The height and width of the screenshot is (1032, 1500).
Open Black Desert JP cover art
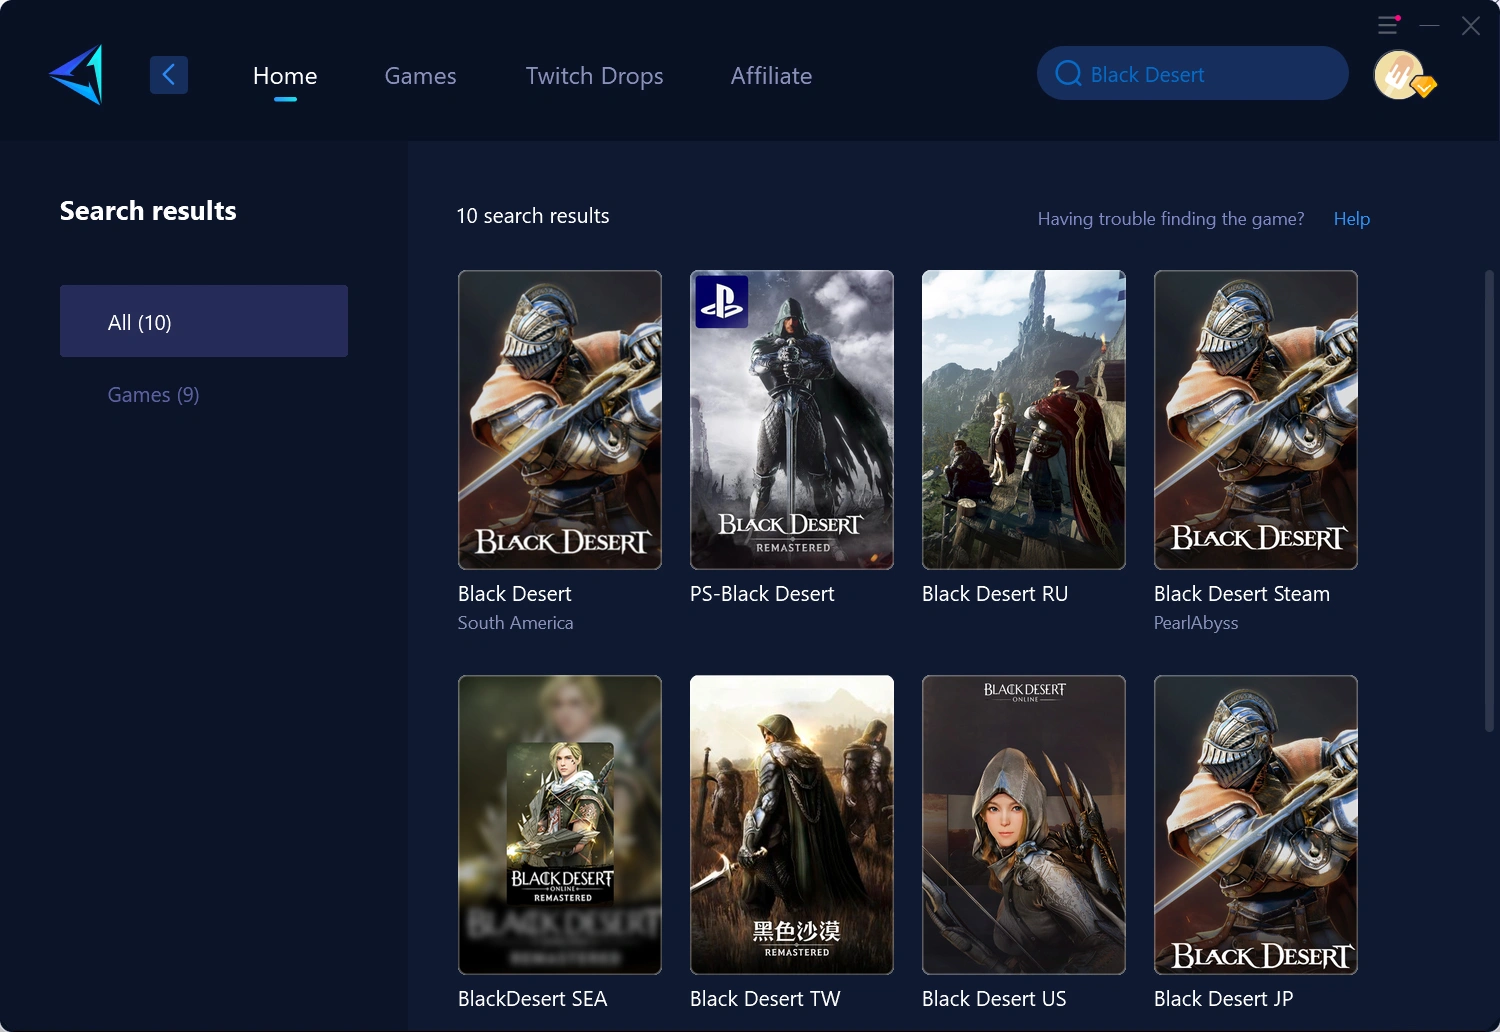(1256, 825)
